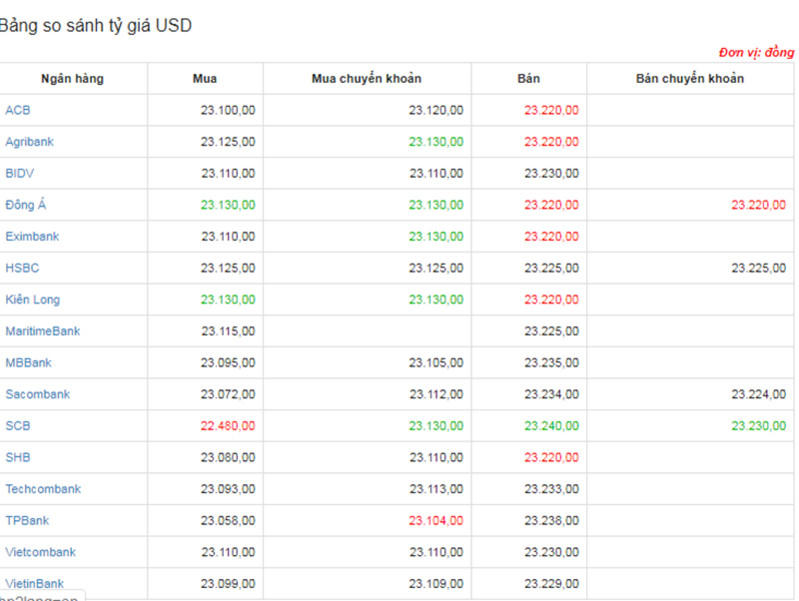
Task: Click on the Eximbank link
Action: point(32,237)
